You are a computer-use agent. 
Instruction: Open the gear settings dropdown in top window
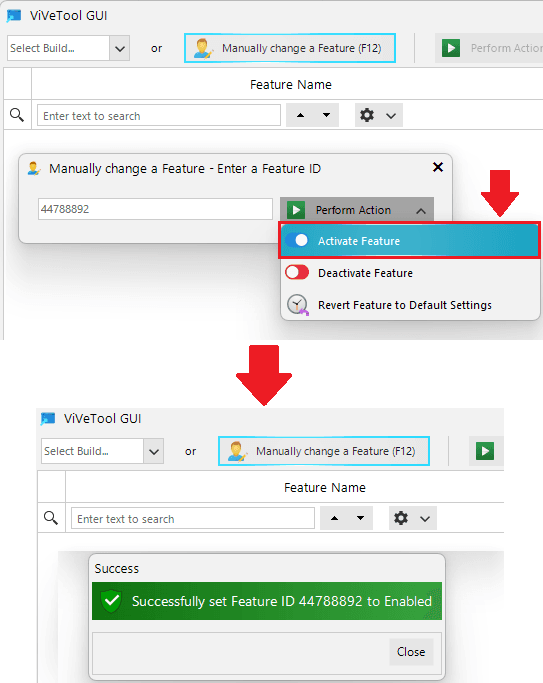[378, 115]
